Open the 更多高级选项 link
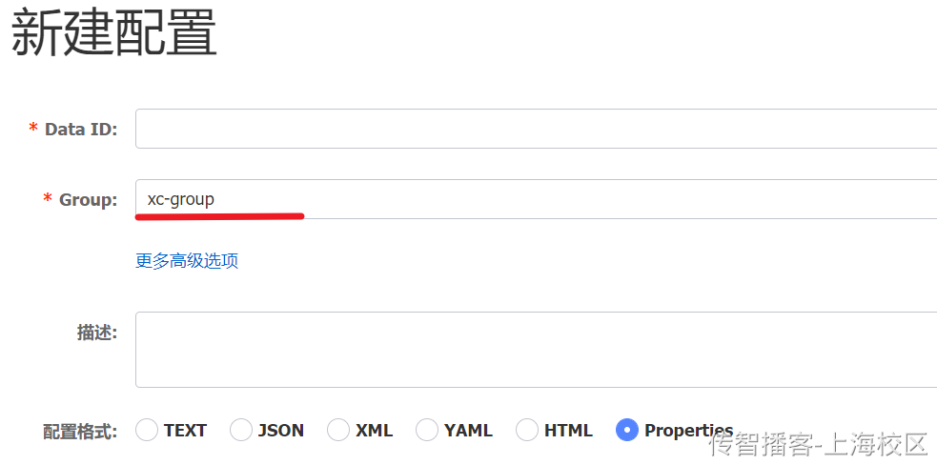Viewport: 937px width, 465px height. [x=187, y=261]
